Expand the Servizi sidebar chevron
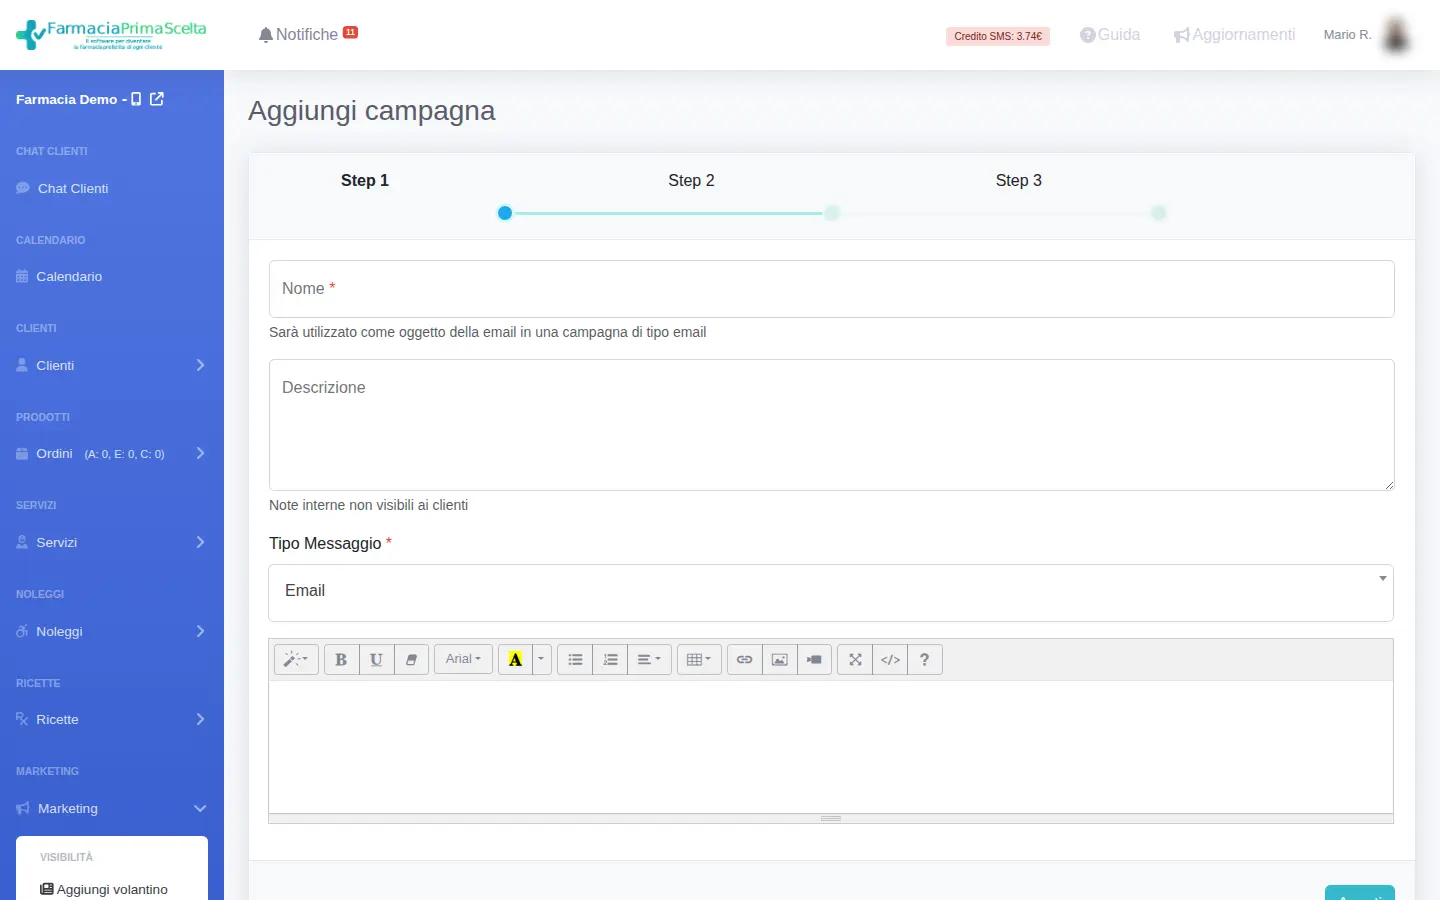 click(x=200, y=542)
